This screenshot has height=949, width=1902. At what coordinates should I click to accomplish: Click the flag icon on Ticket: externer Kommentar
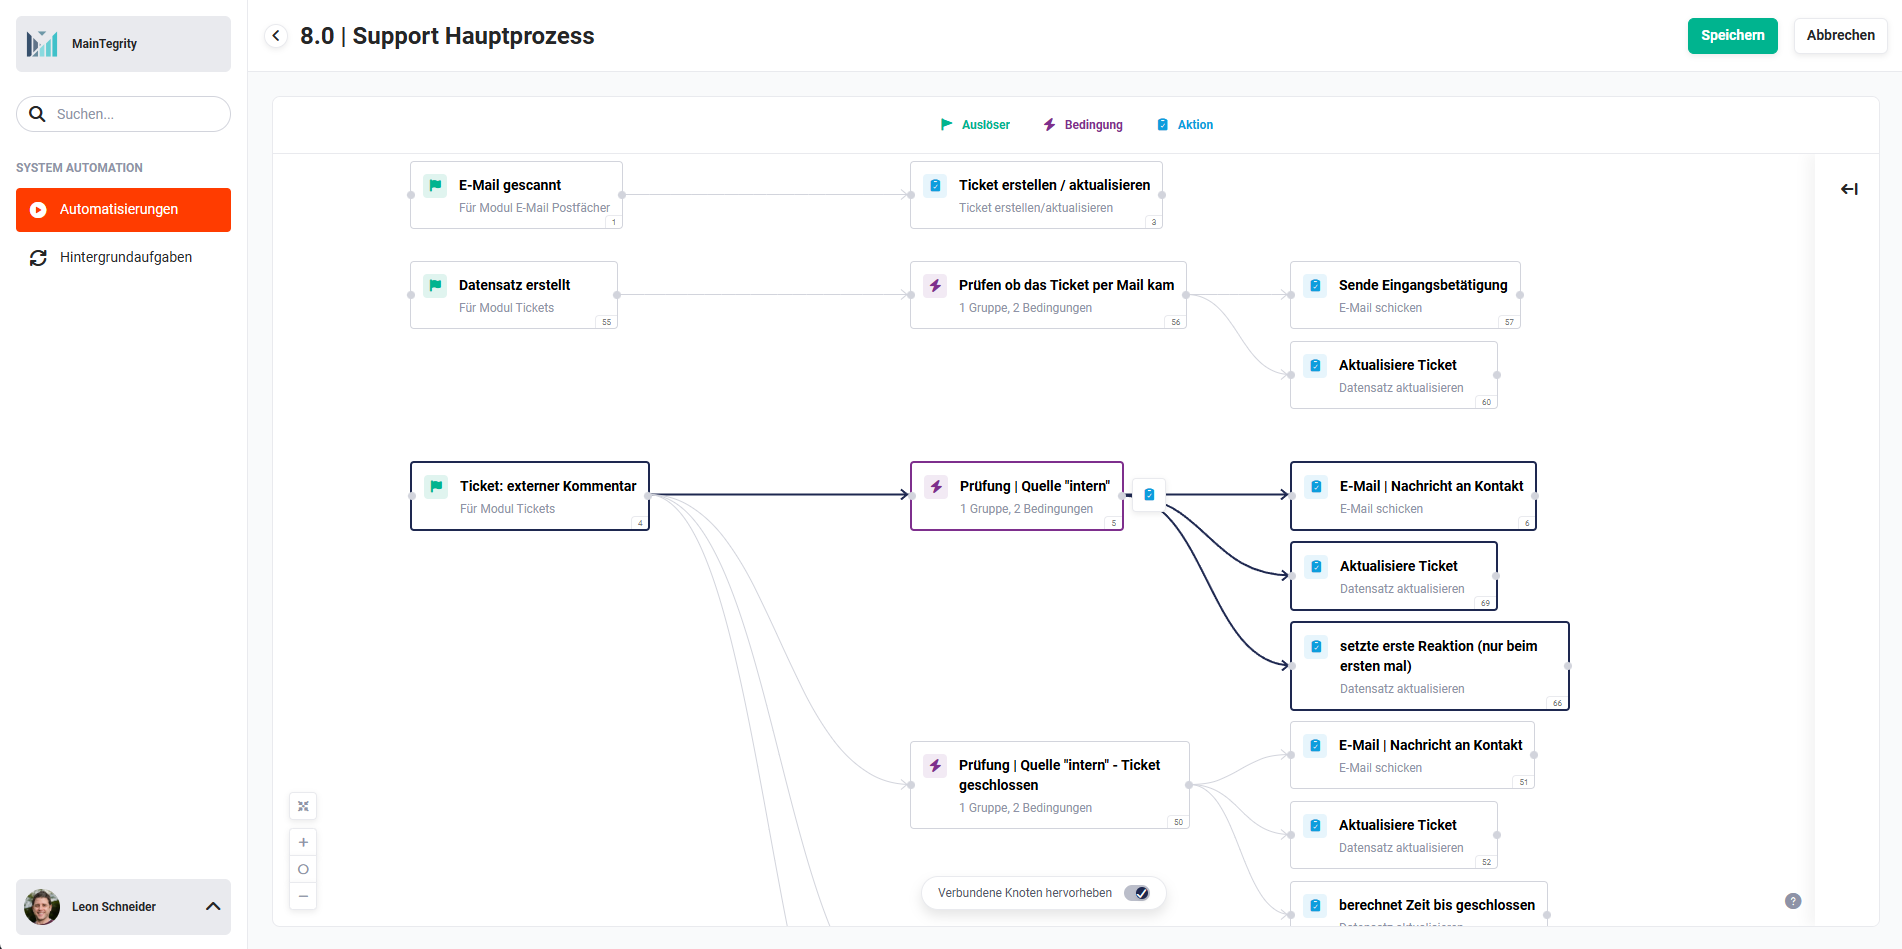pyautogui.click(x=436, y=486)
